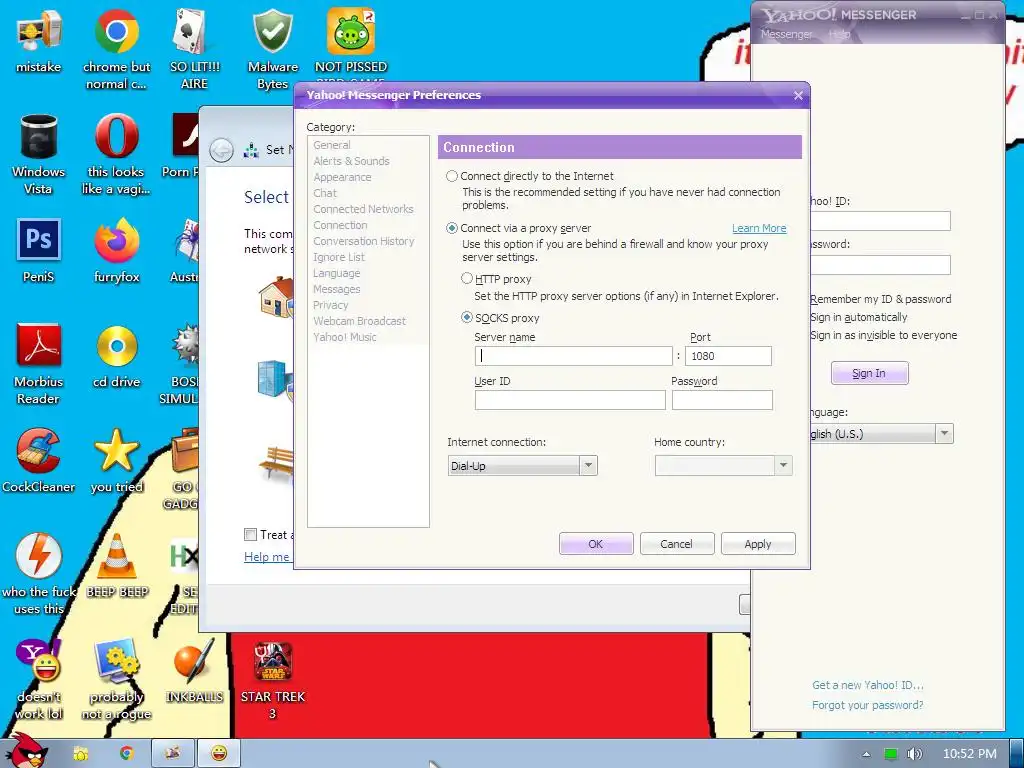
Task: Switch to Yahoo Messenger smiley taskbar button
Action: pyautogui.click(x=219, y=753)
